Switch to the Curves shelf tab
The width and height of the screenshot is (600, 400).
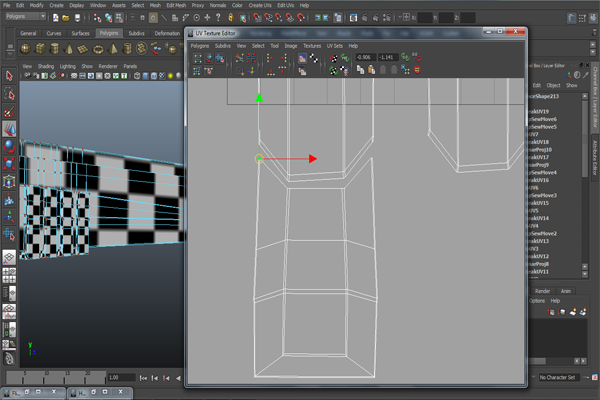[x=54, y=33]
